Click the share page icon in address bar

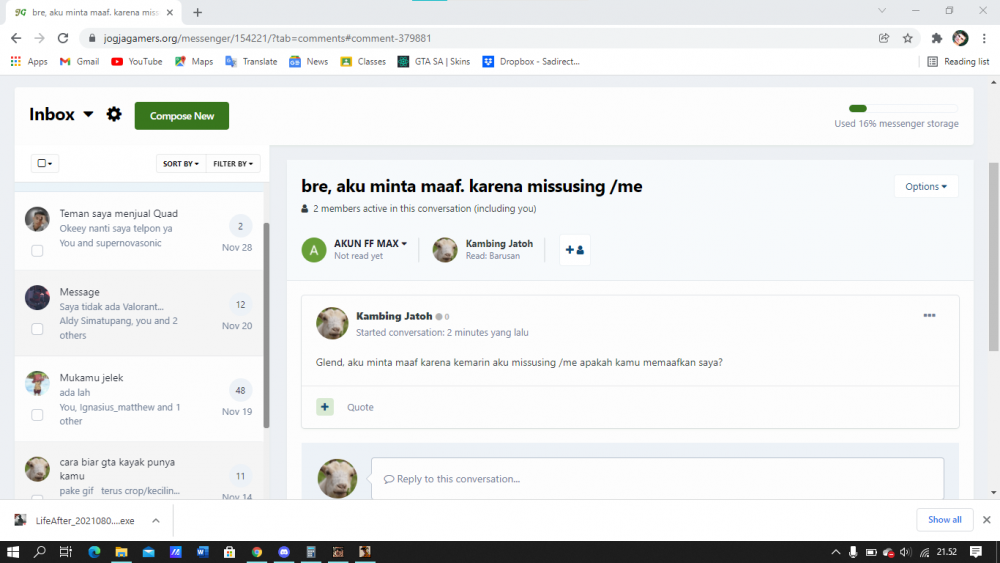pyautogui.click(x=884, y=38)
